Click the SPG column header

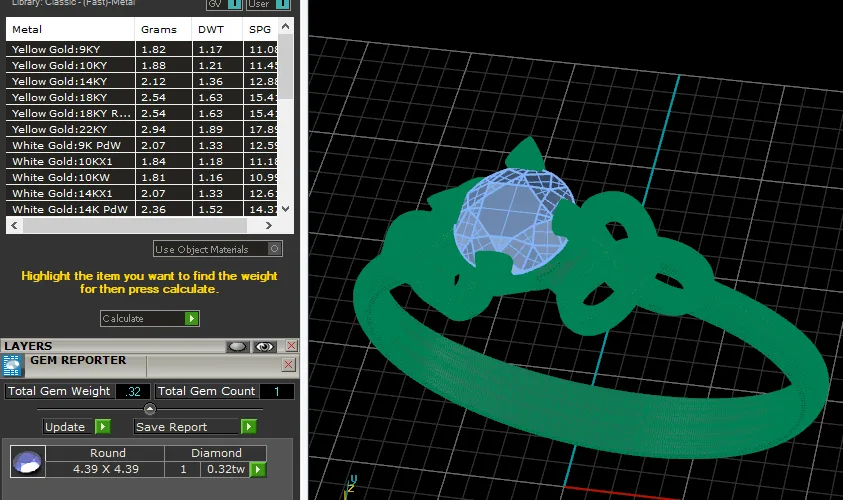tap(260, 29)
